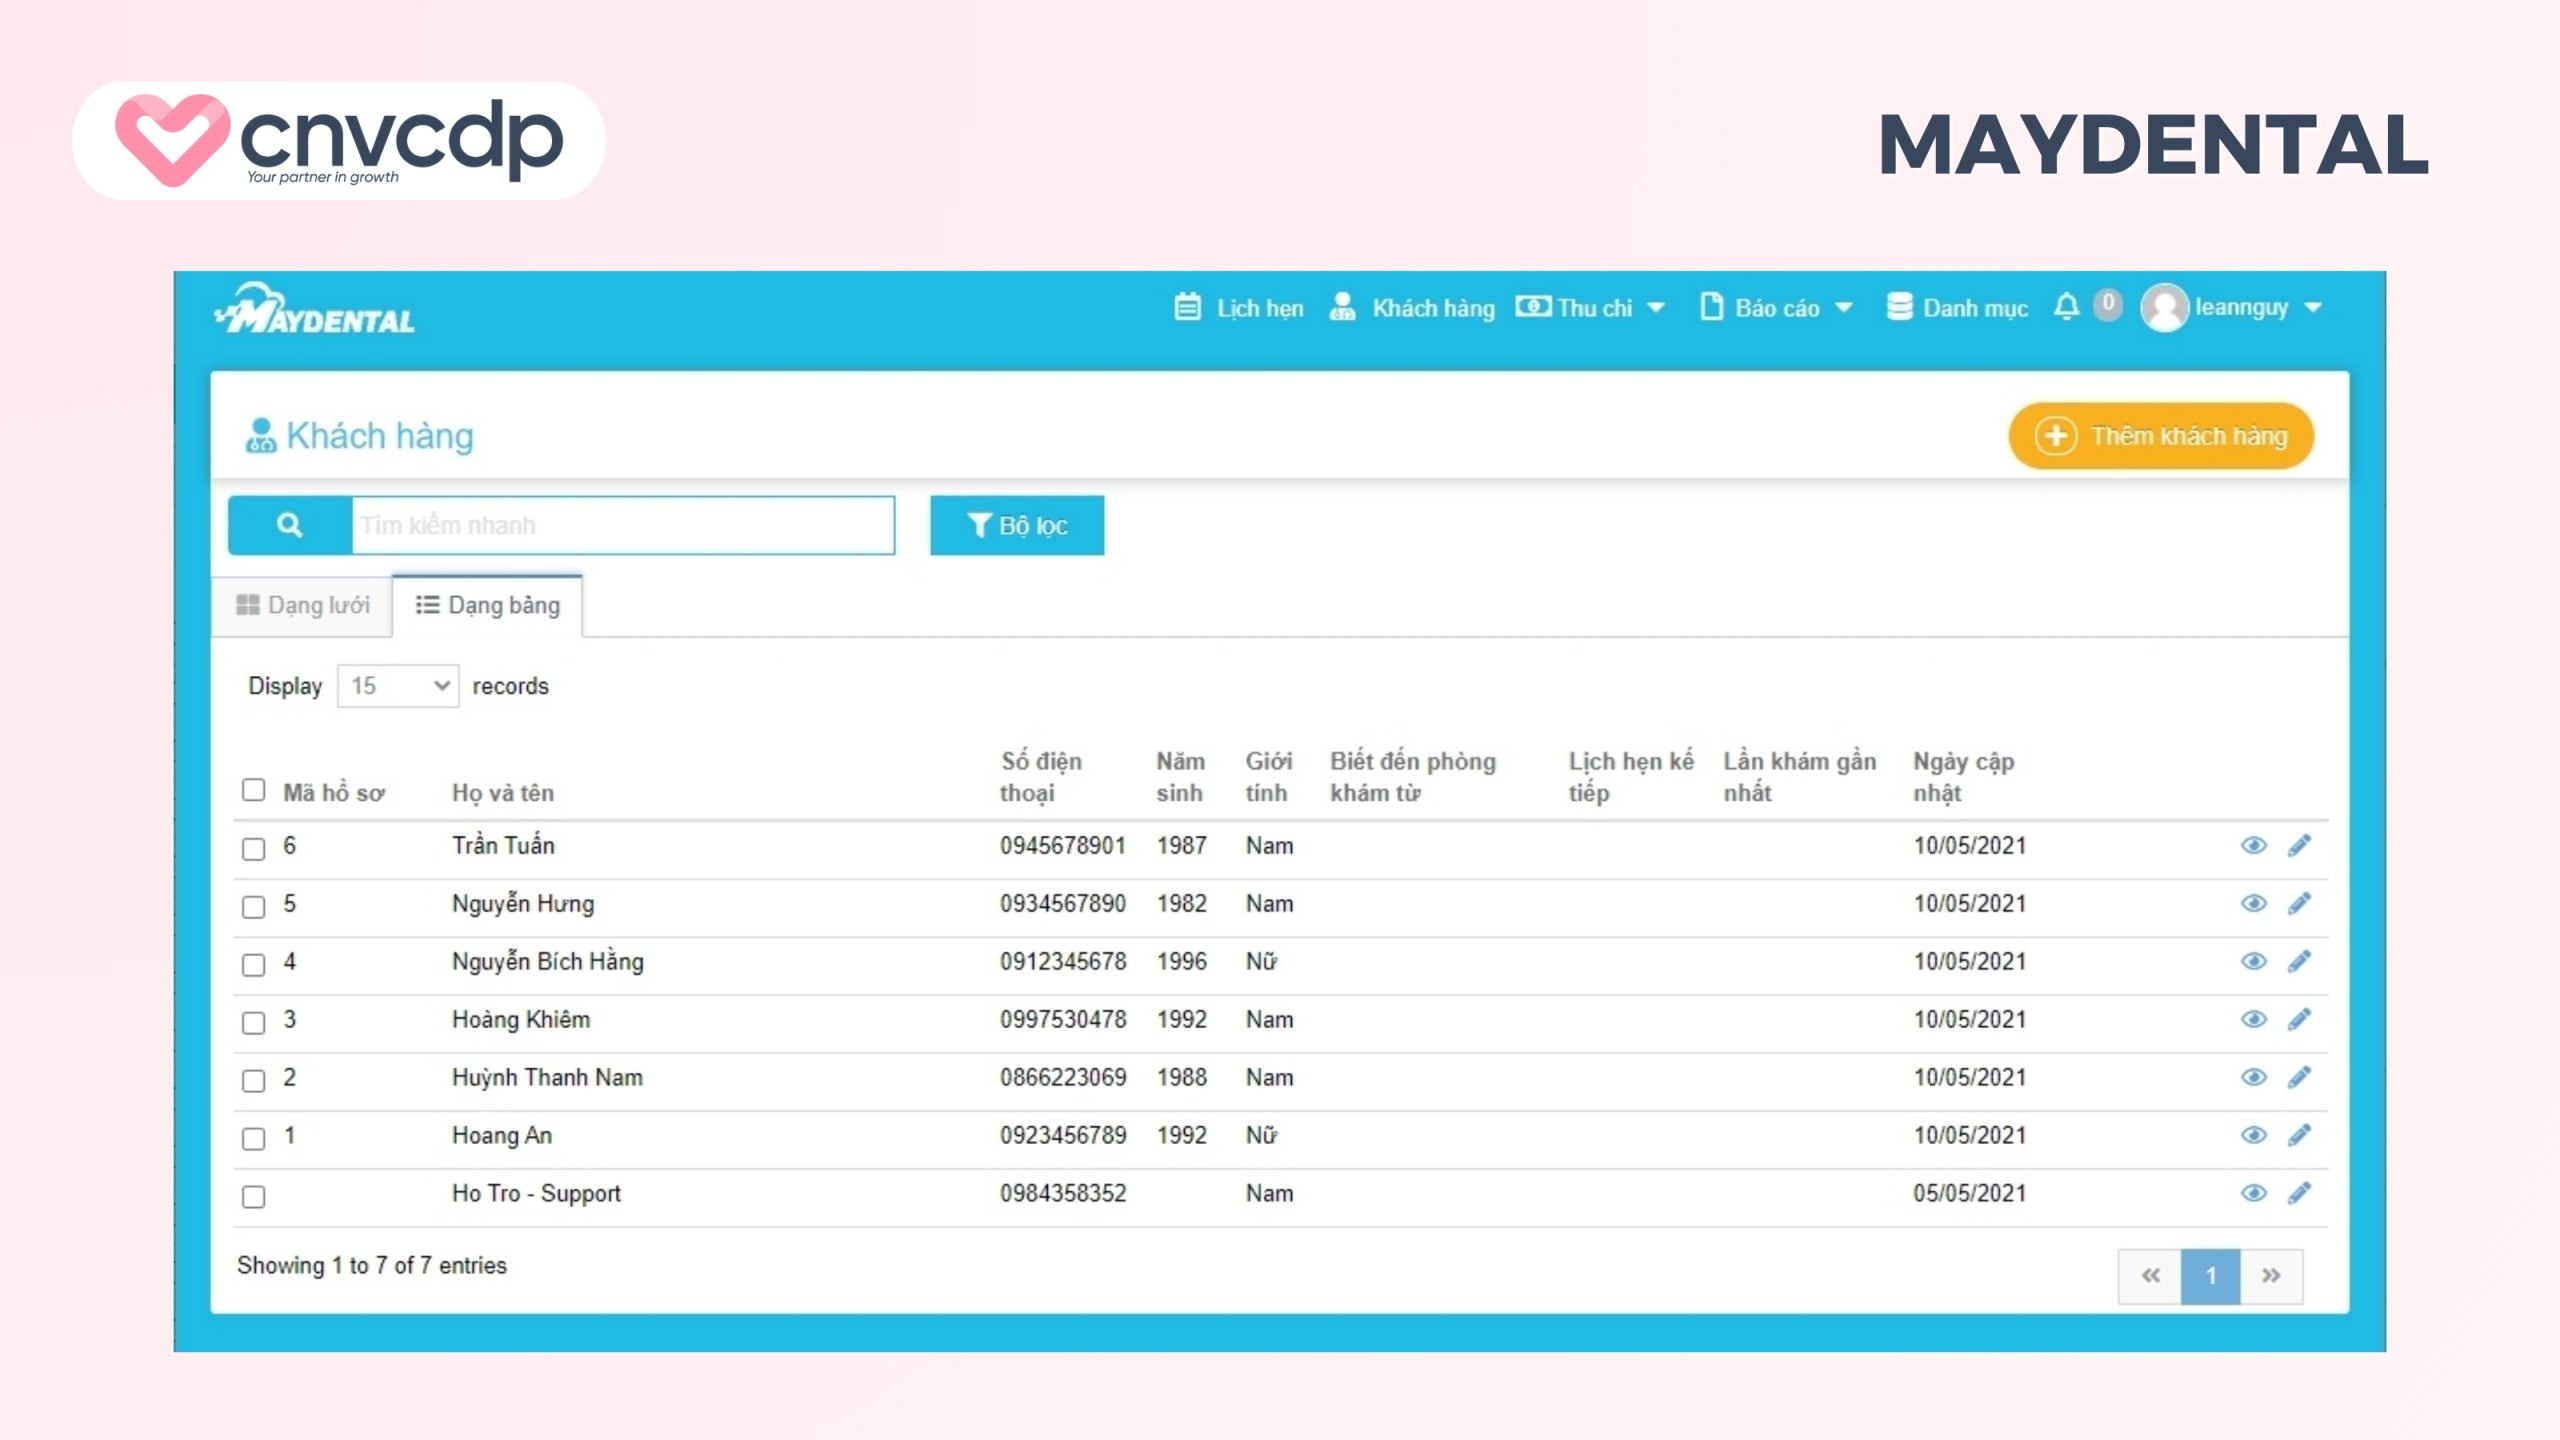Switch to the Dạng lưới tab
2560x1440 pixels.
pos(303,605)
